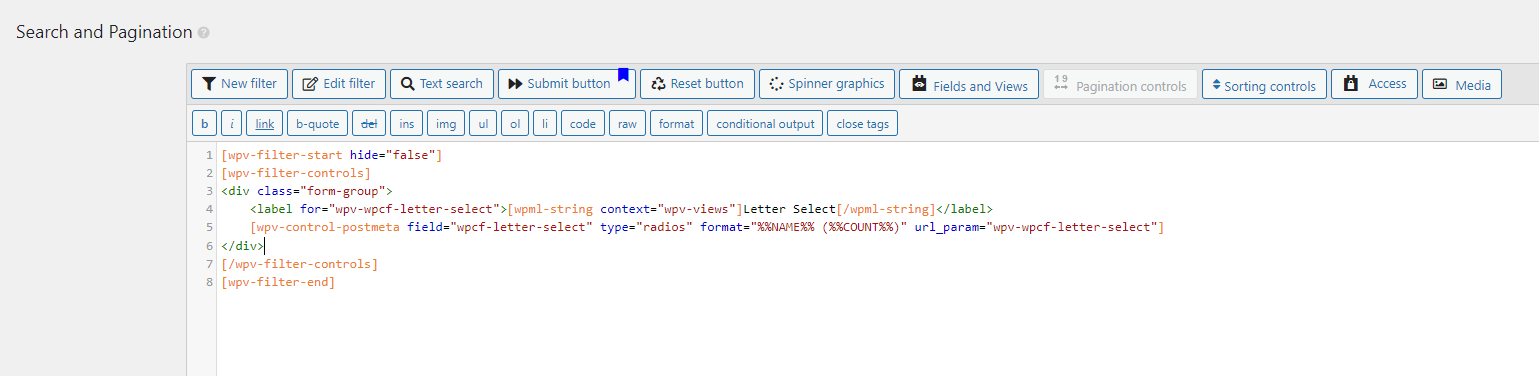Open the Media library button
Screen dimensions: 1539x376
[x=1461, y=84]
